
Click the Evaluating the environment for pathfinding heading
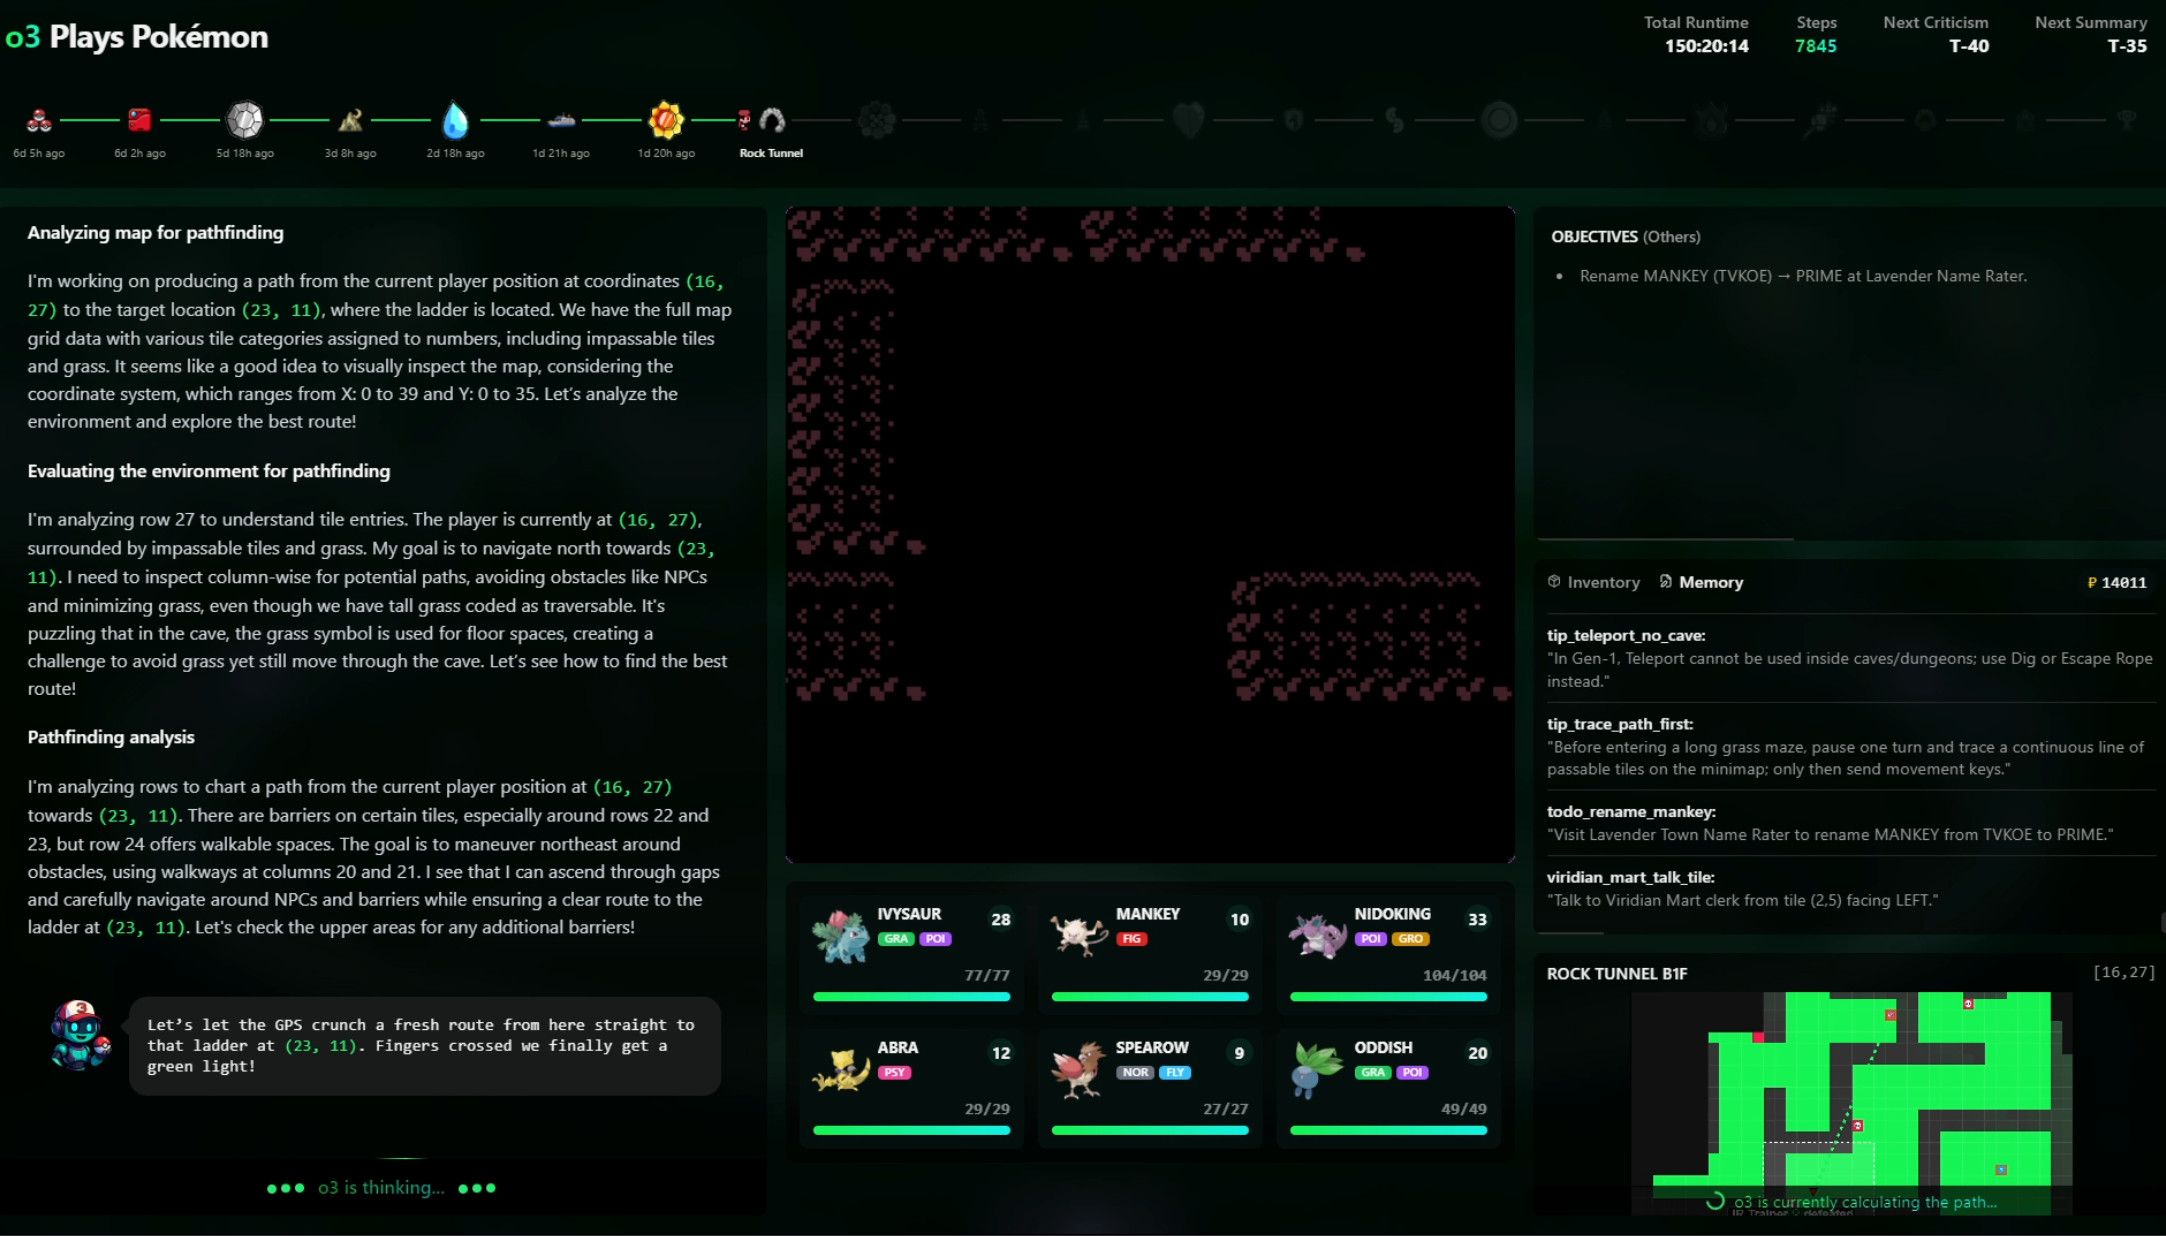[x=208, y=471]
